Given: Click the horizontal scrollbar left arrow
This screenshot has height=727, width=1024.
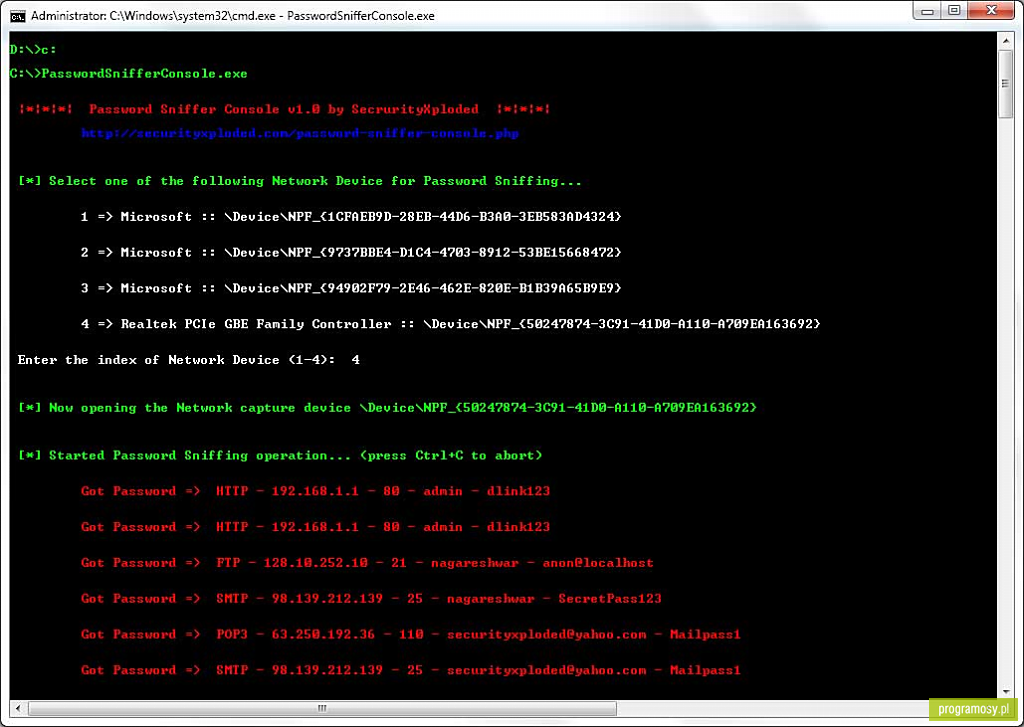Looking at the screenshot, I should coord(18,708).
